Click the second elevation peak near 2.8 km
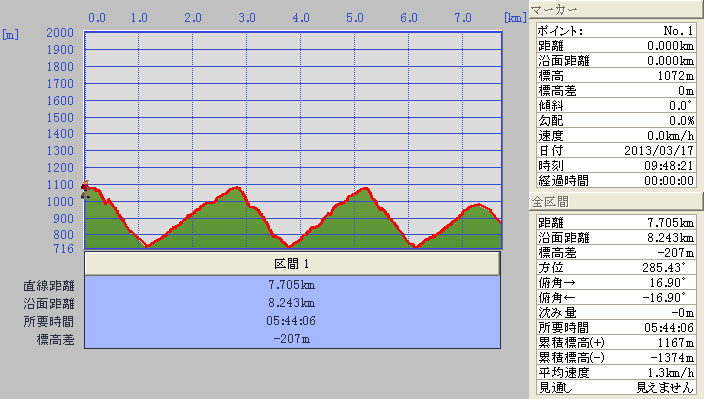This screenshot has width=704, height=399. (237, 188)
